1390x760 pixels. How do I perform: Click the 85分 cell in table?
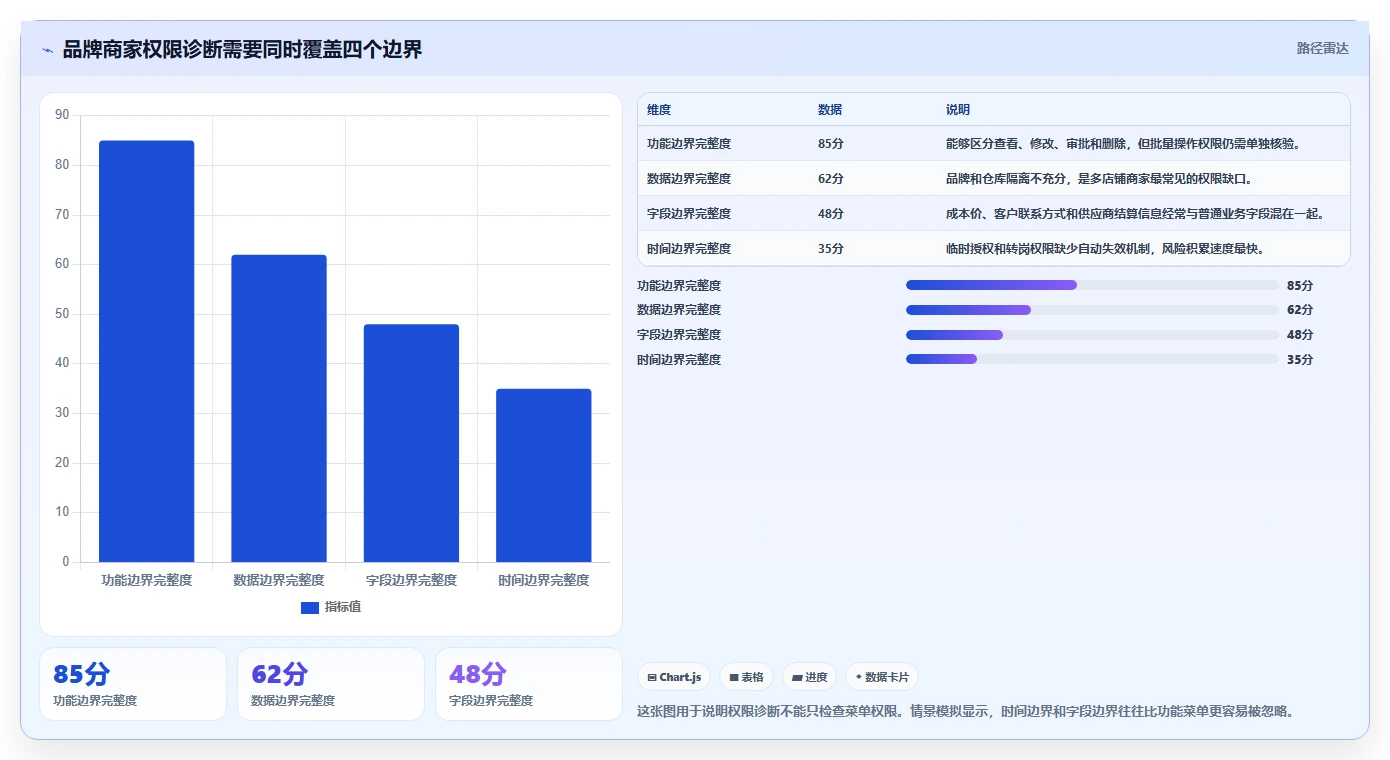[x=831, y=144]
